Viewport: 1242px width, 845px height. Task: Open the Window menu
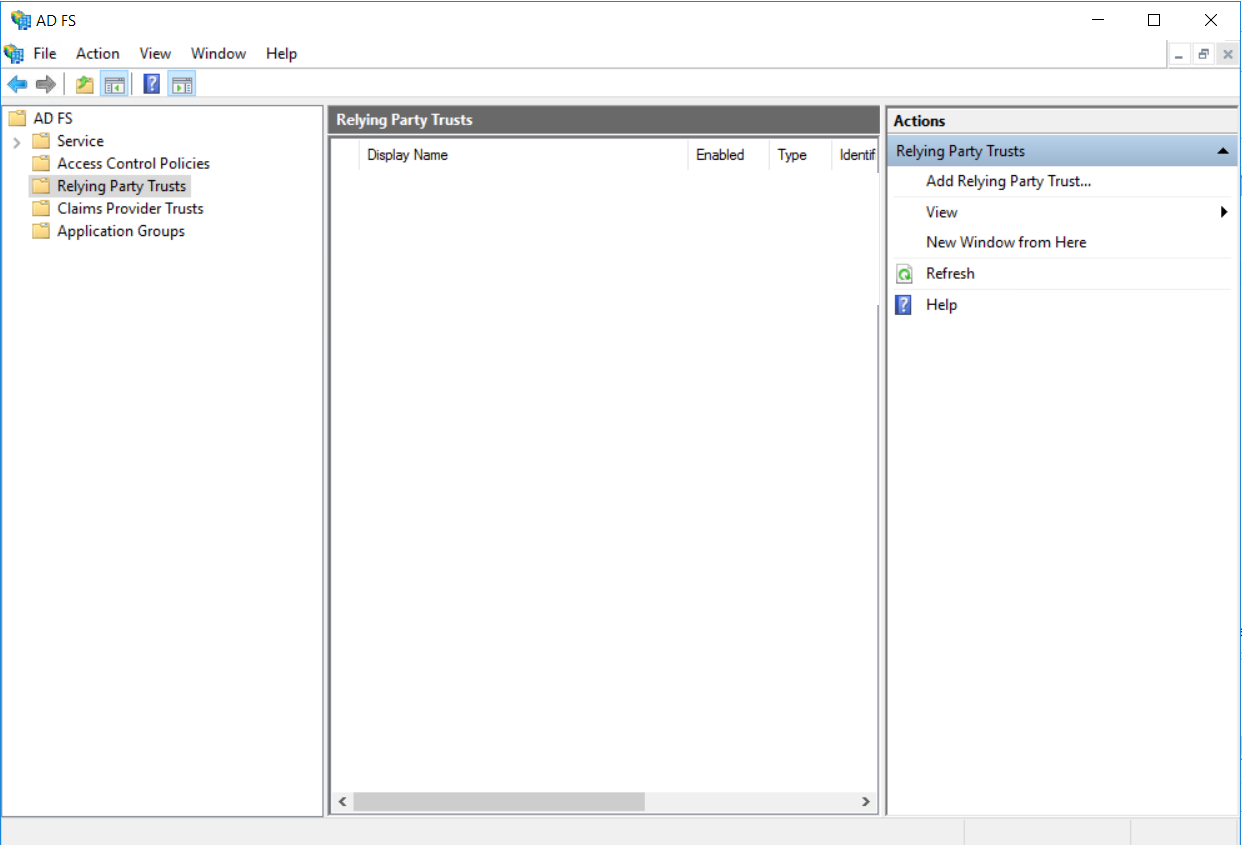click(x=218, y=54)
